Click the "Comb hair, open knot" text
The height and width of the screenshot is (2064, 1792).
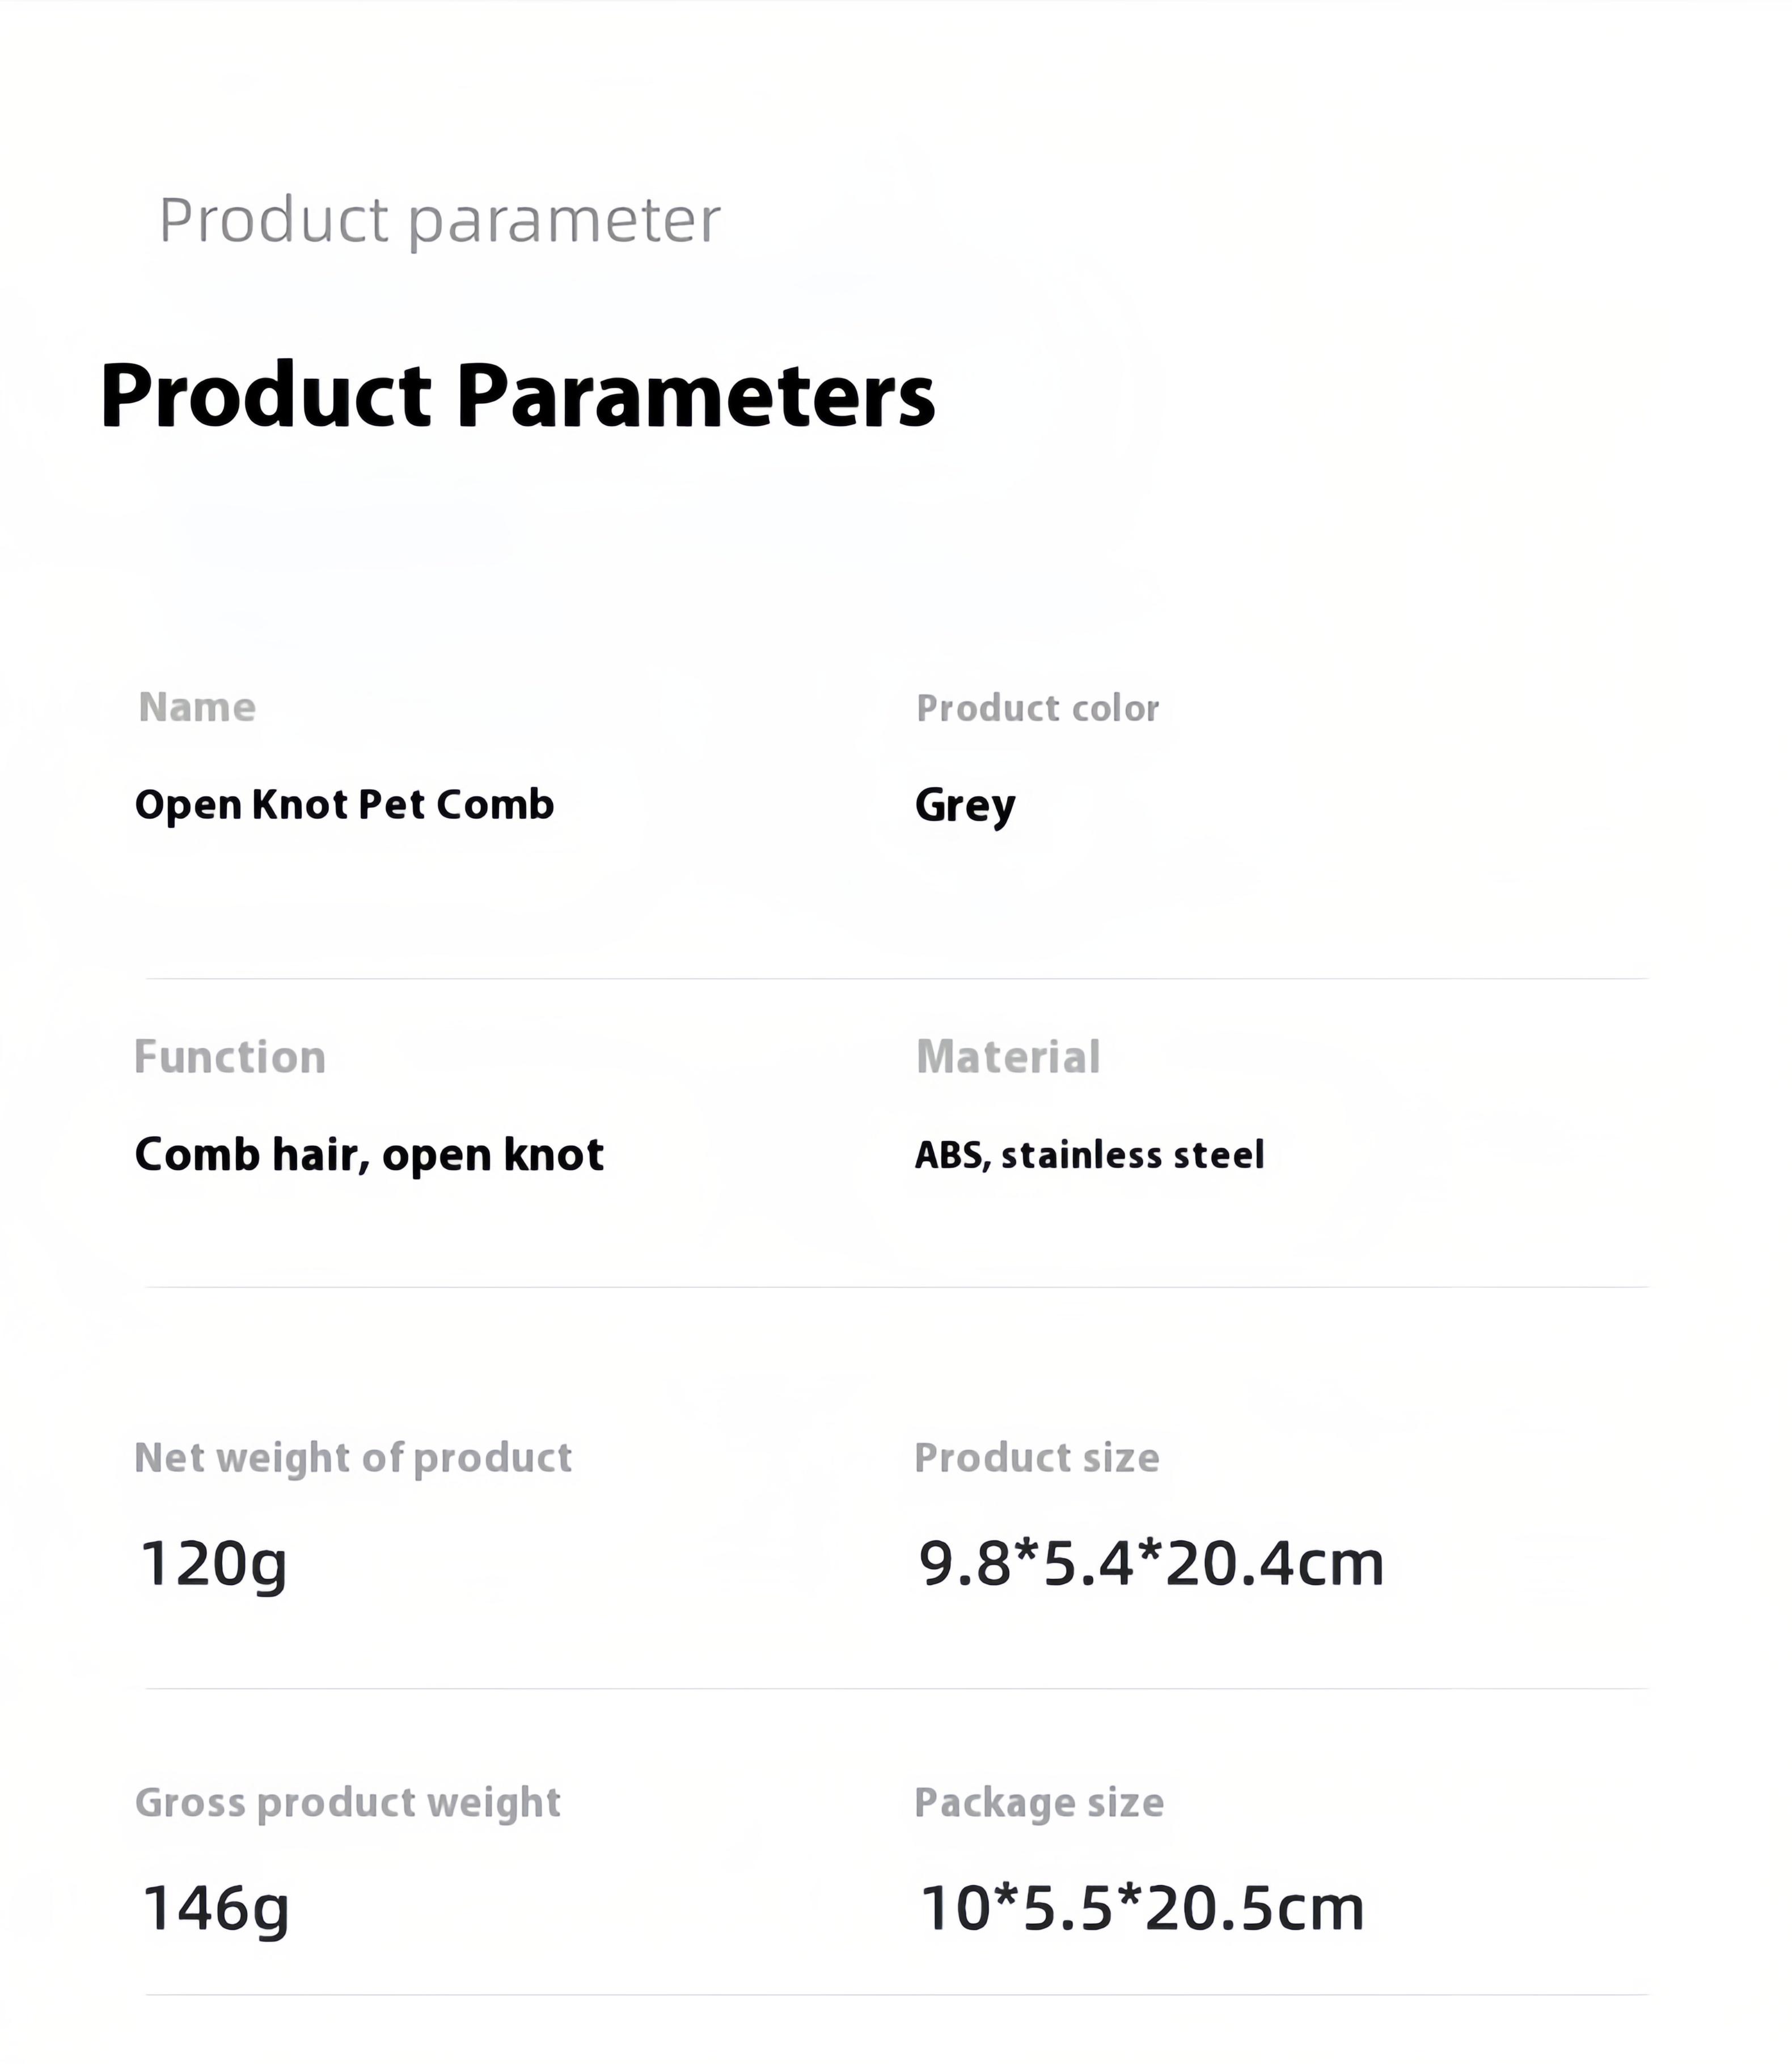(369, 1155)
